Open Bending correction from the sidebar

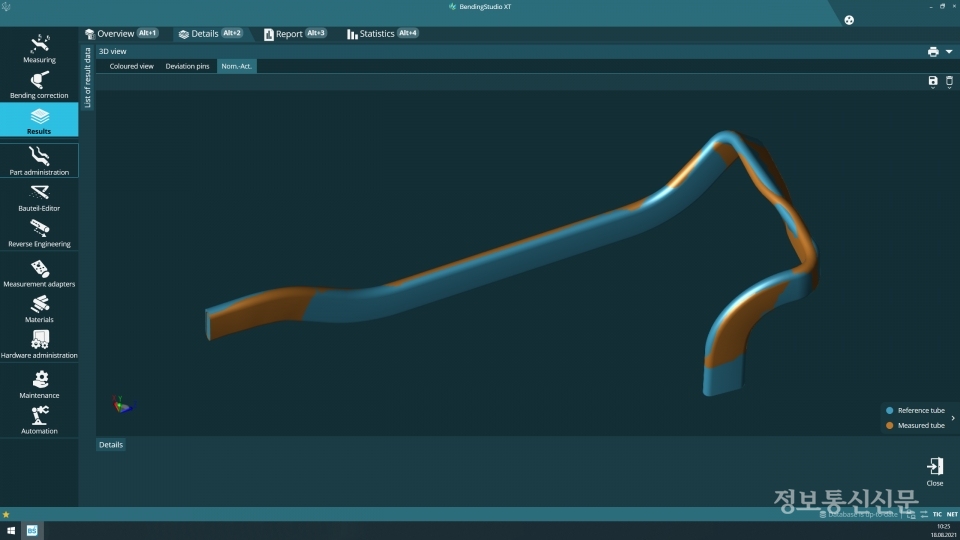(x=39, y=84)
